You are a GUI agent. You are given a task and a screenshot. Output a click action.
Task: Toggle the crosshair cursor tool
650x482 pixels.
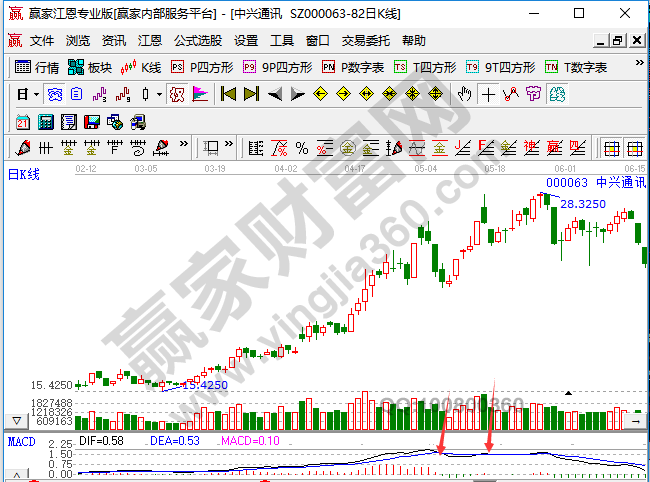click(488, 94)
